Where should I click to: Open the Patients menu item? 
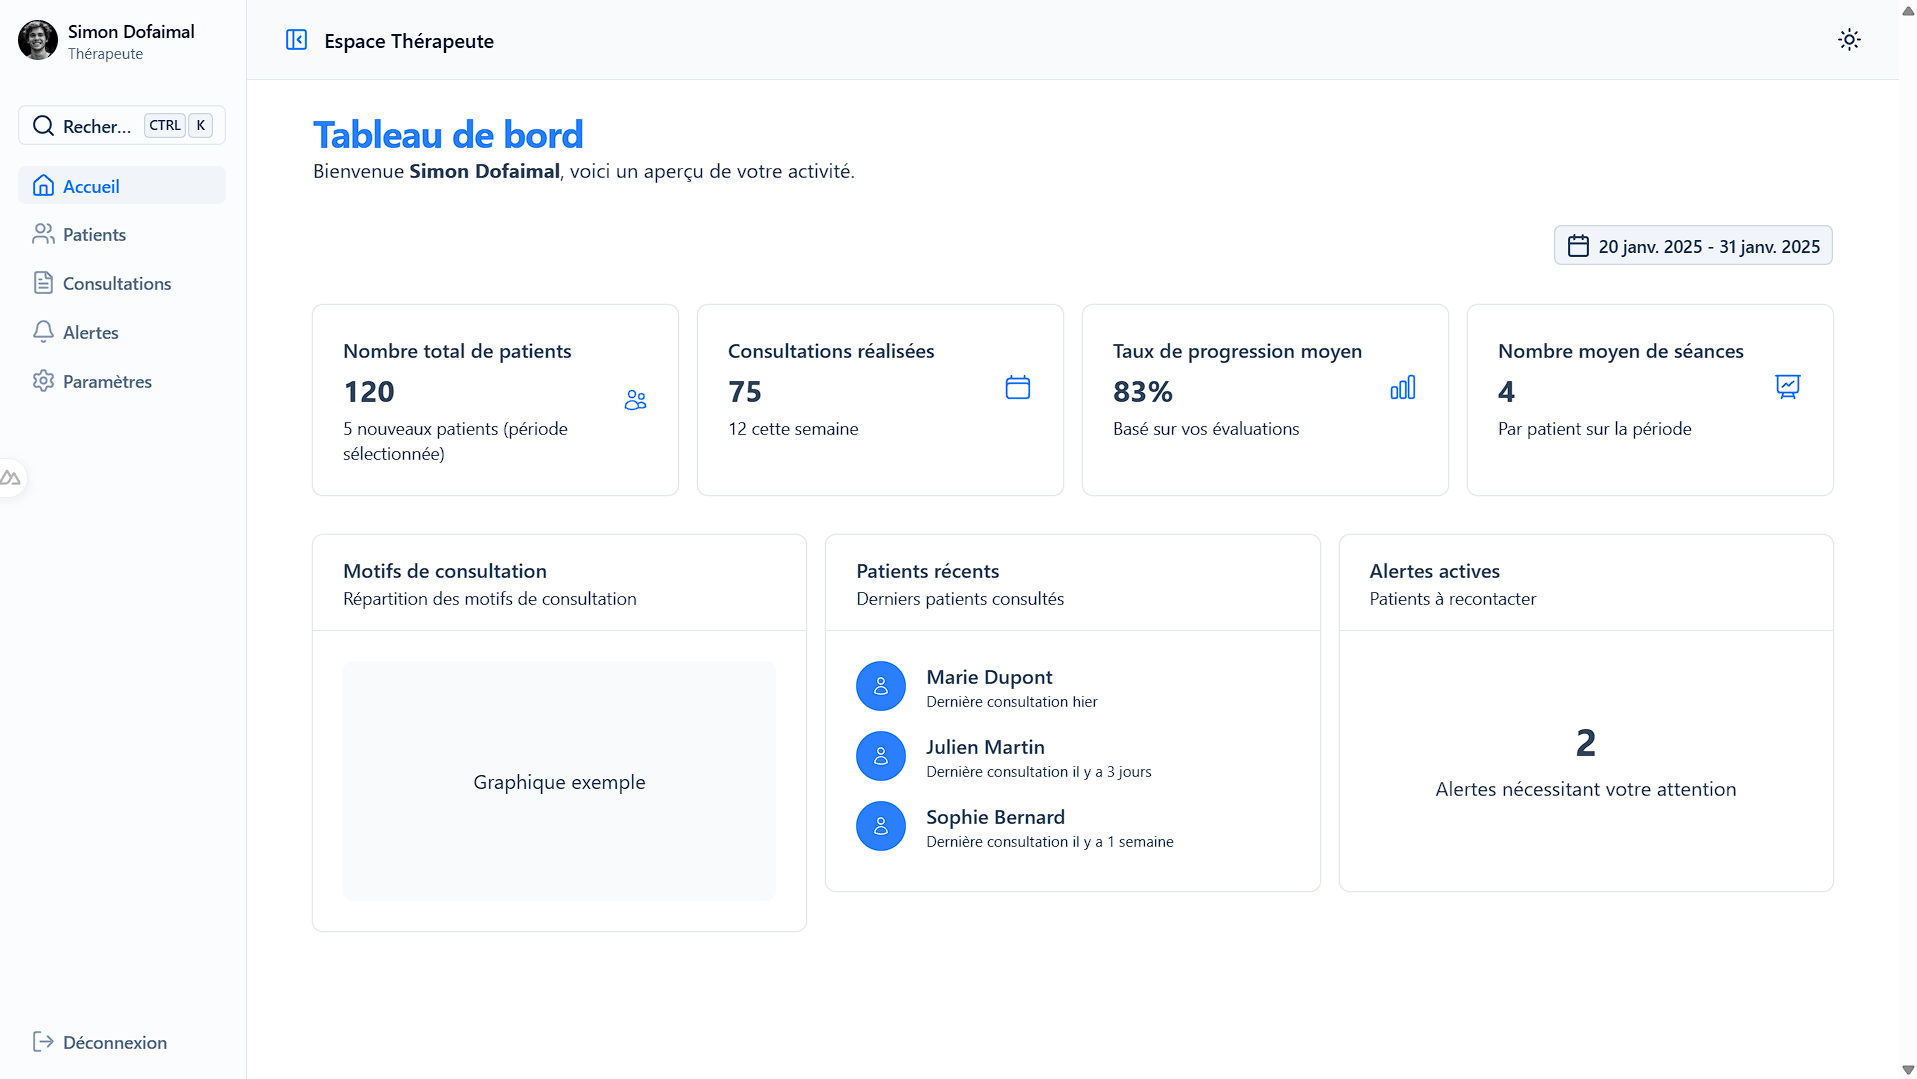pyautogui.click(x=122, y=234)
